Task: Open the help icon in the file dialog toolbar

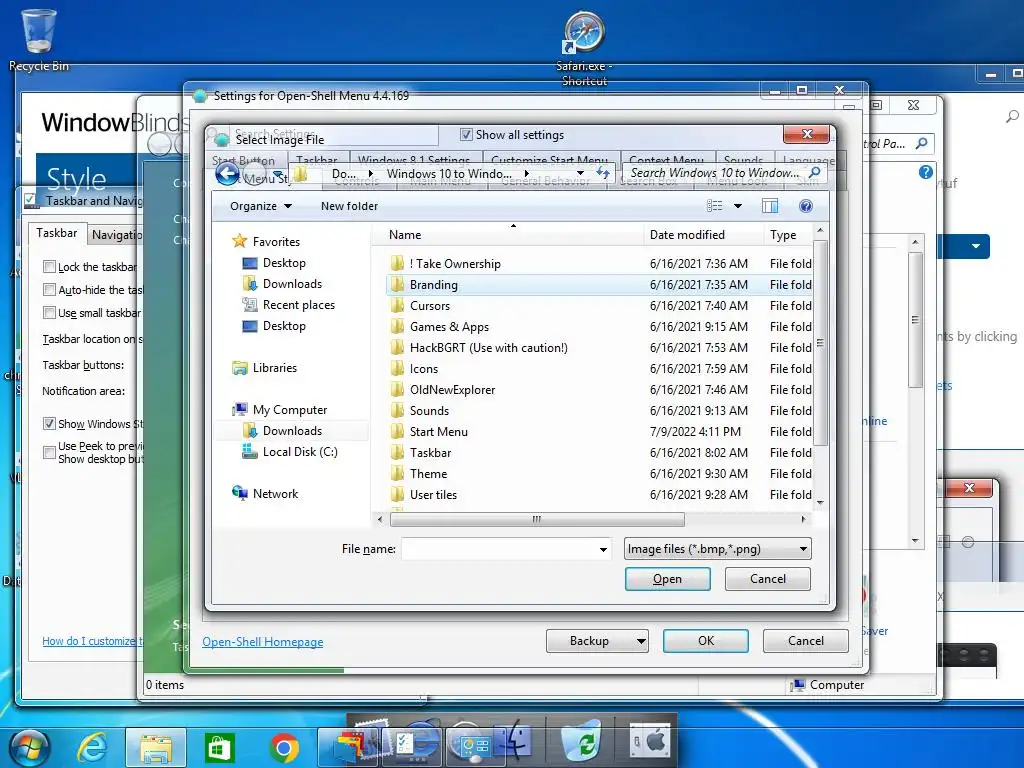Action: click(806, 206)
